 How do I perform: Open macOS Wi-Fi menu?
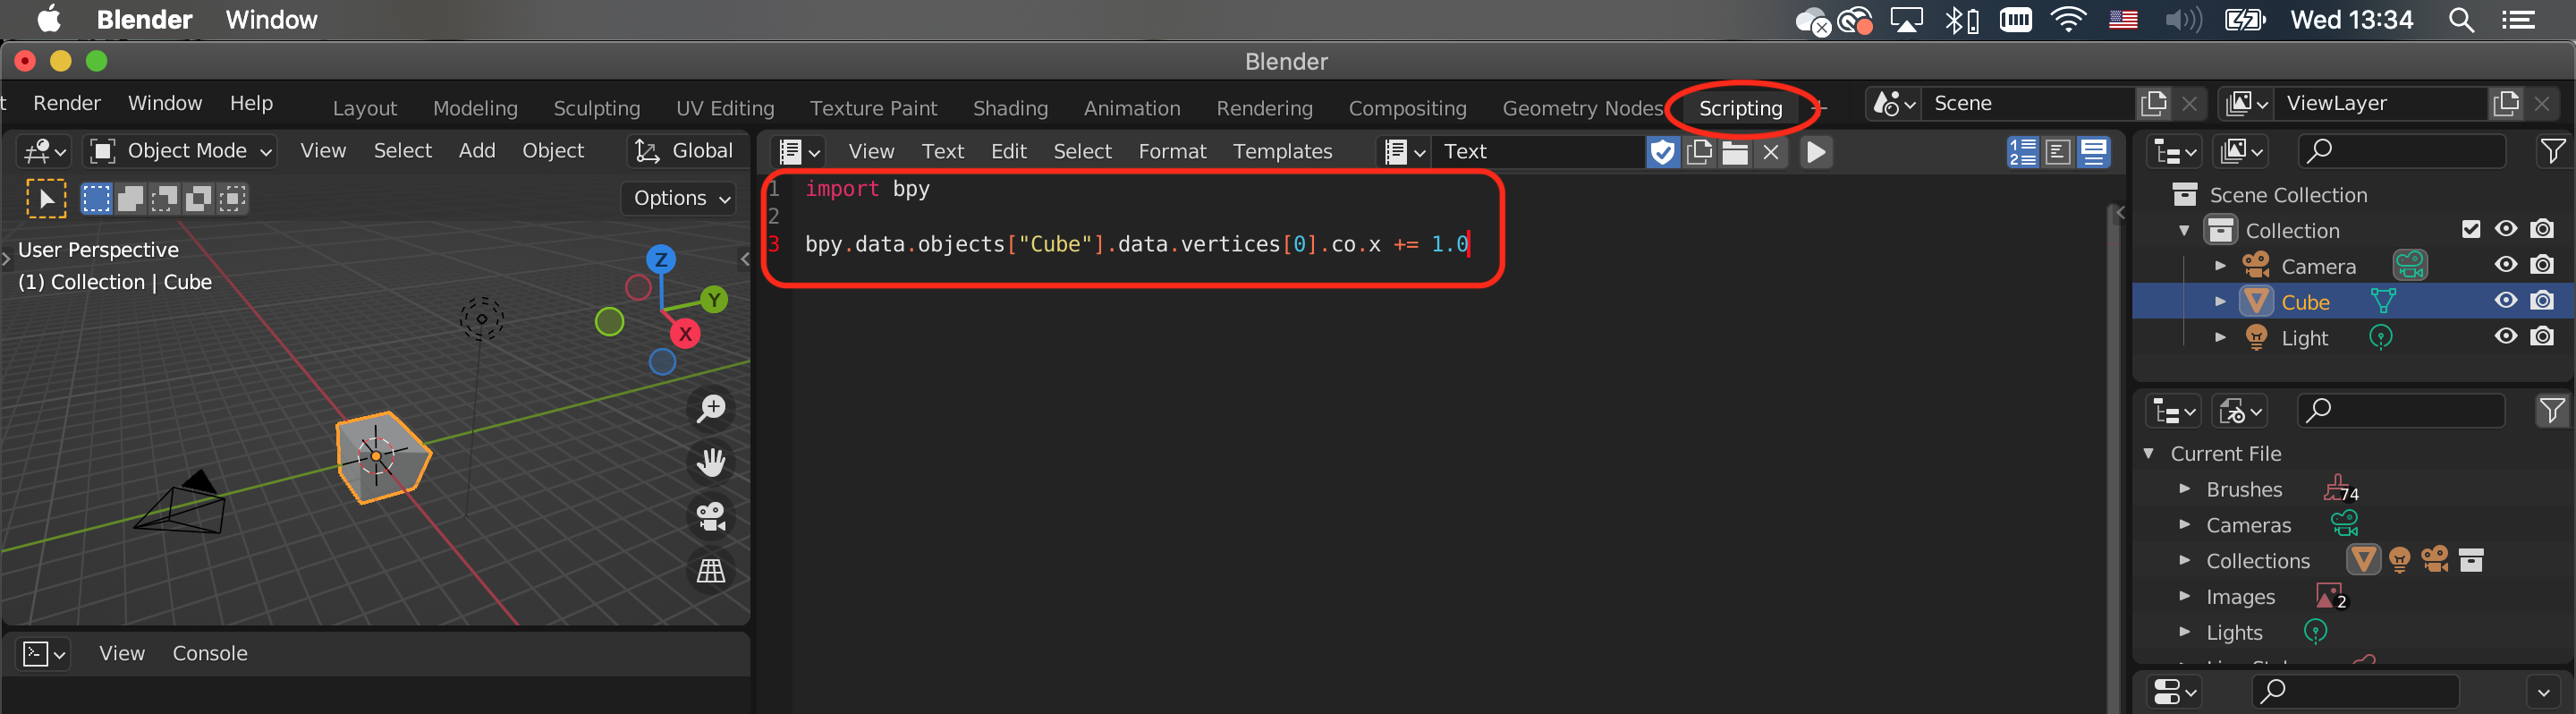(x=2068, y=20)
